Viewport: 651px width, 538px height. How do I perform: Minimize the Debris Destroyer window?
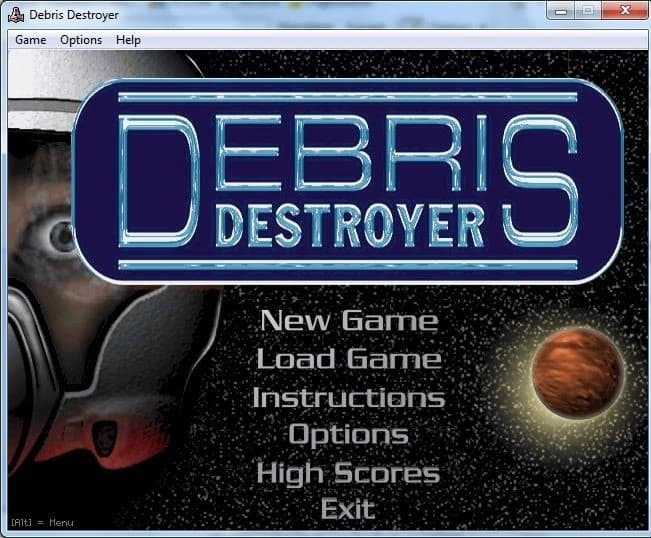point(560,10)
